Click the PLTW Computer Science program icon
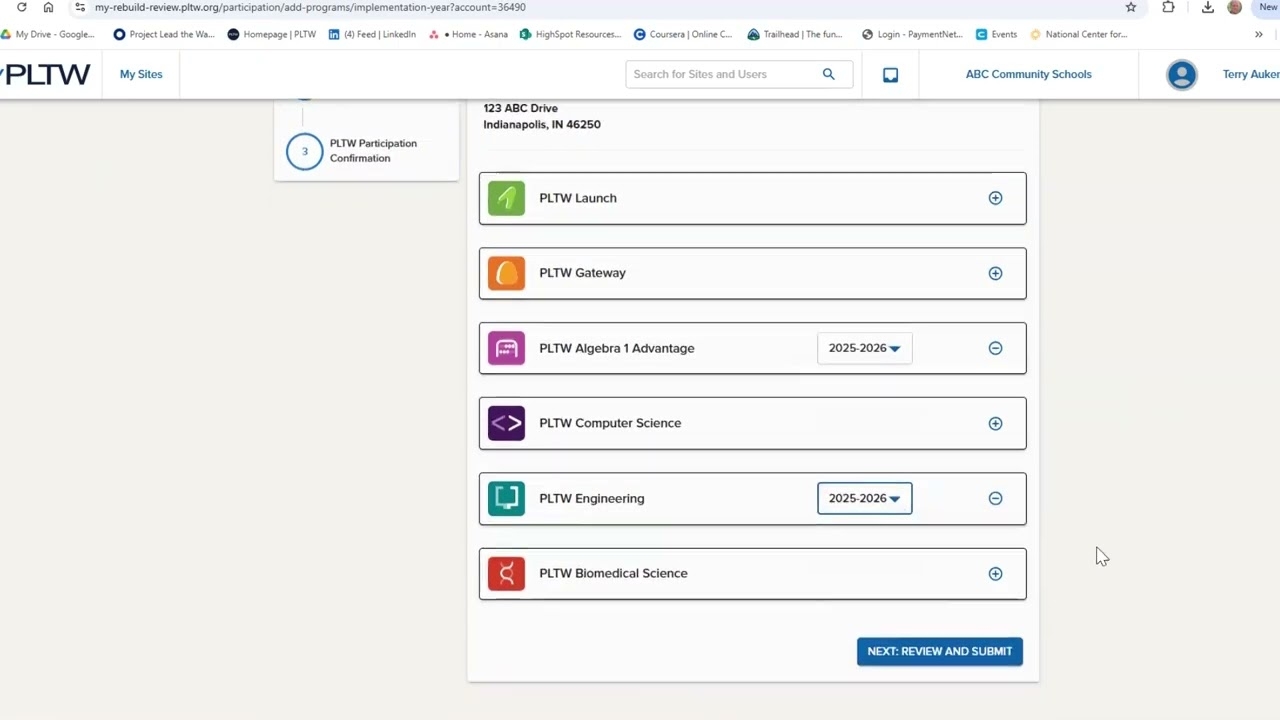This screenshot has height=720, width=1280. (505, 422)
